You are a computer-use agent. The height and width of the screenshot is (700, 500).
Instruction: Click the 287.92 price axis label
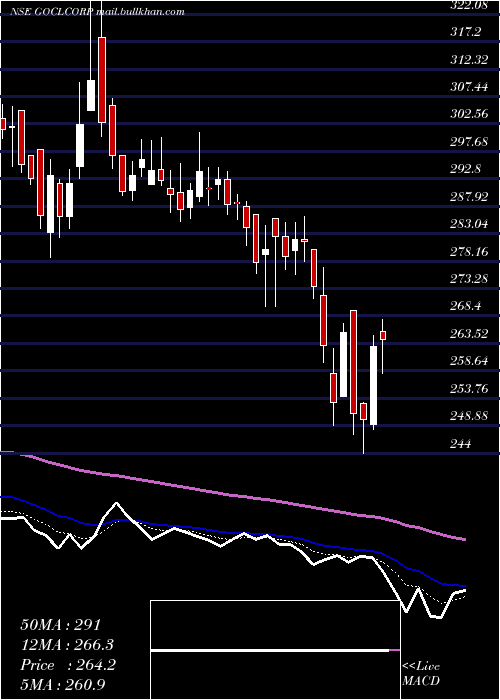[x=469, y=196]
